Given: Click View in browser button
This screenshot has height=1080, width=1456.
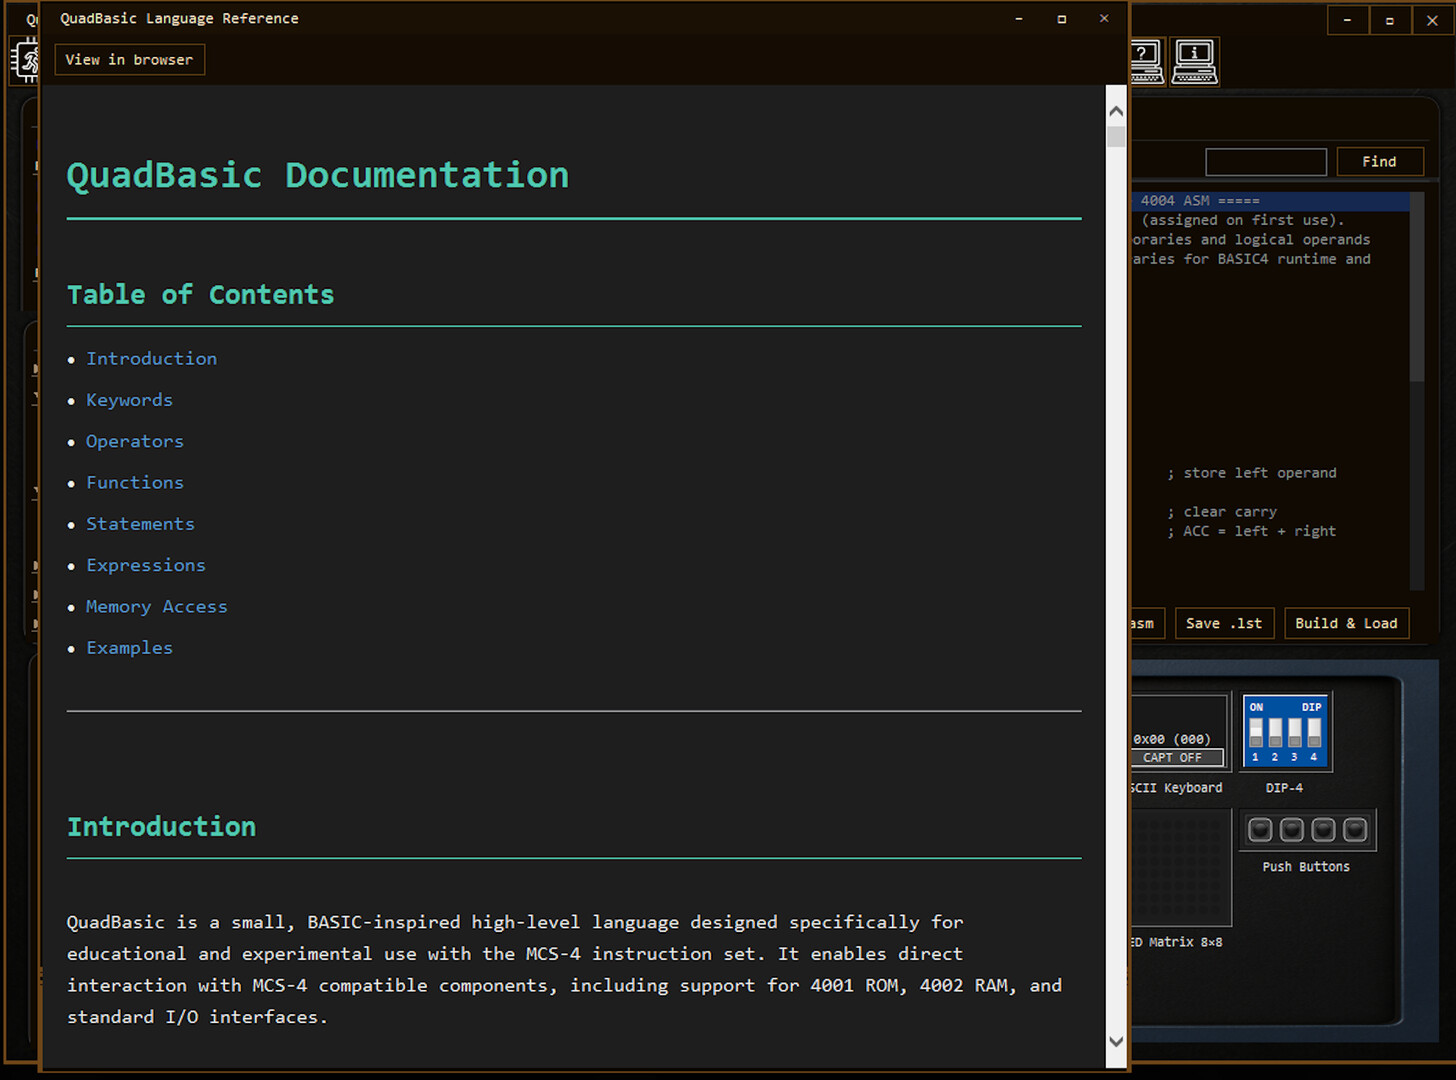Looking at the screenshot, I should [x=129, y=60].
